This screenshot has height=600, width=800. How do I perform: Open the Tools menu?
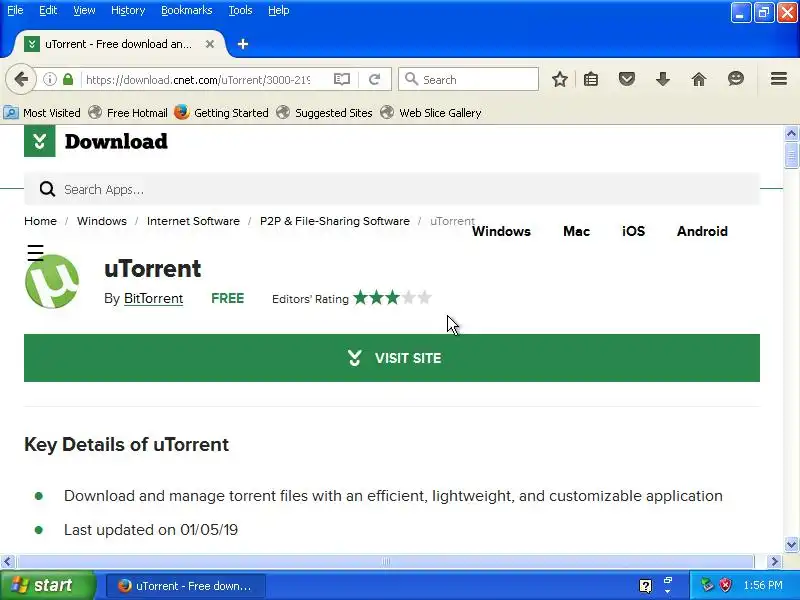(240, 10)
